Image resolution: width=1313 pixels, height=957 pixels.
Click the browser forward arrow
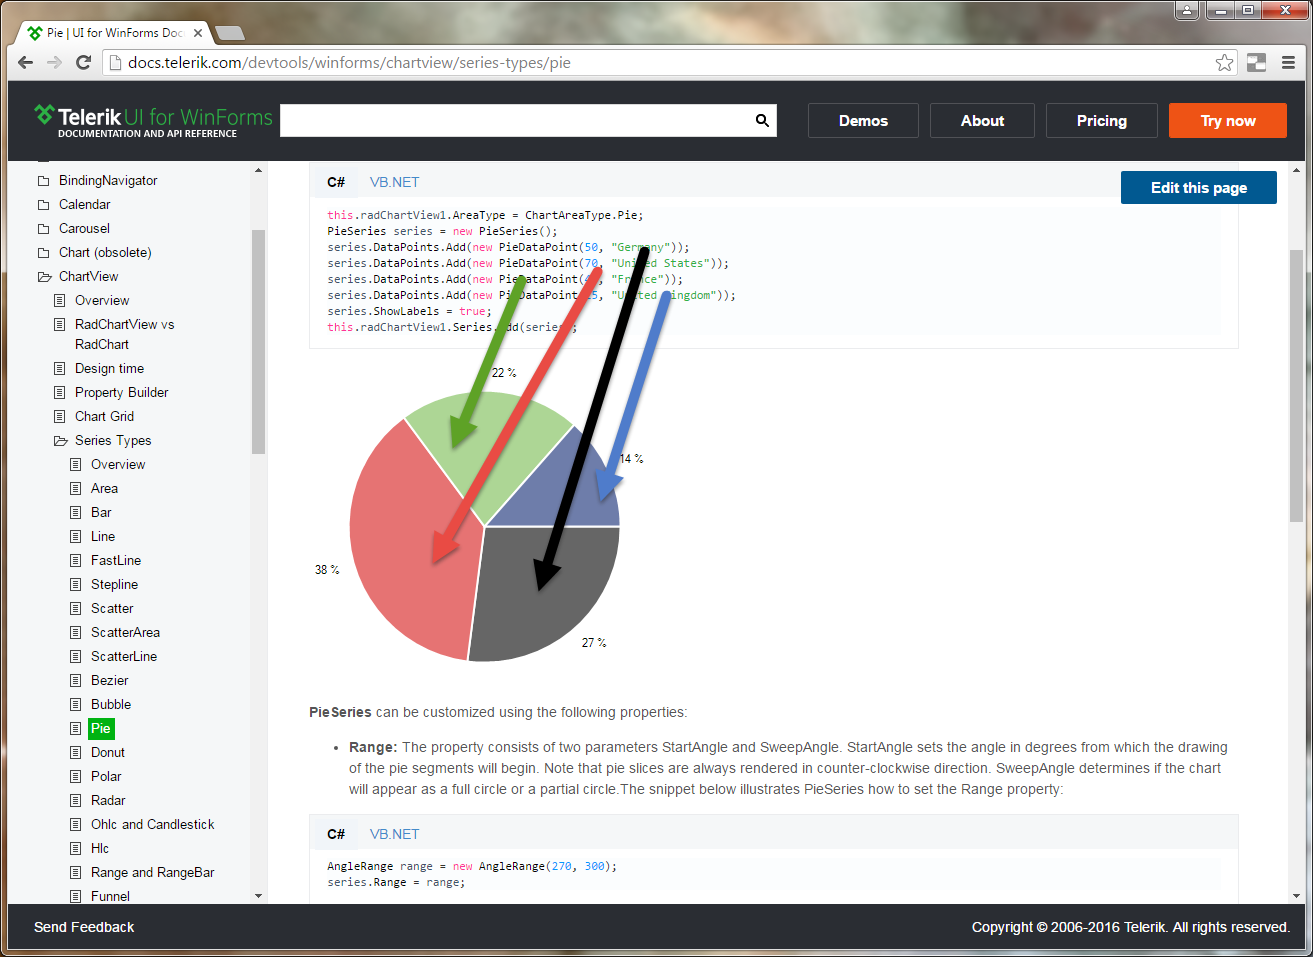click(55, 62)
